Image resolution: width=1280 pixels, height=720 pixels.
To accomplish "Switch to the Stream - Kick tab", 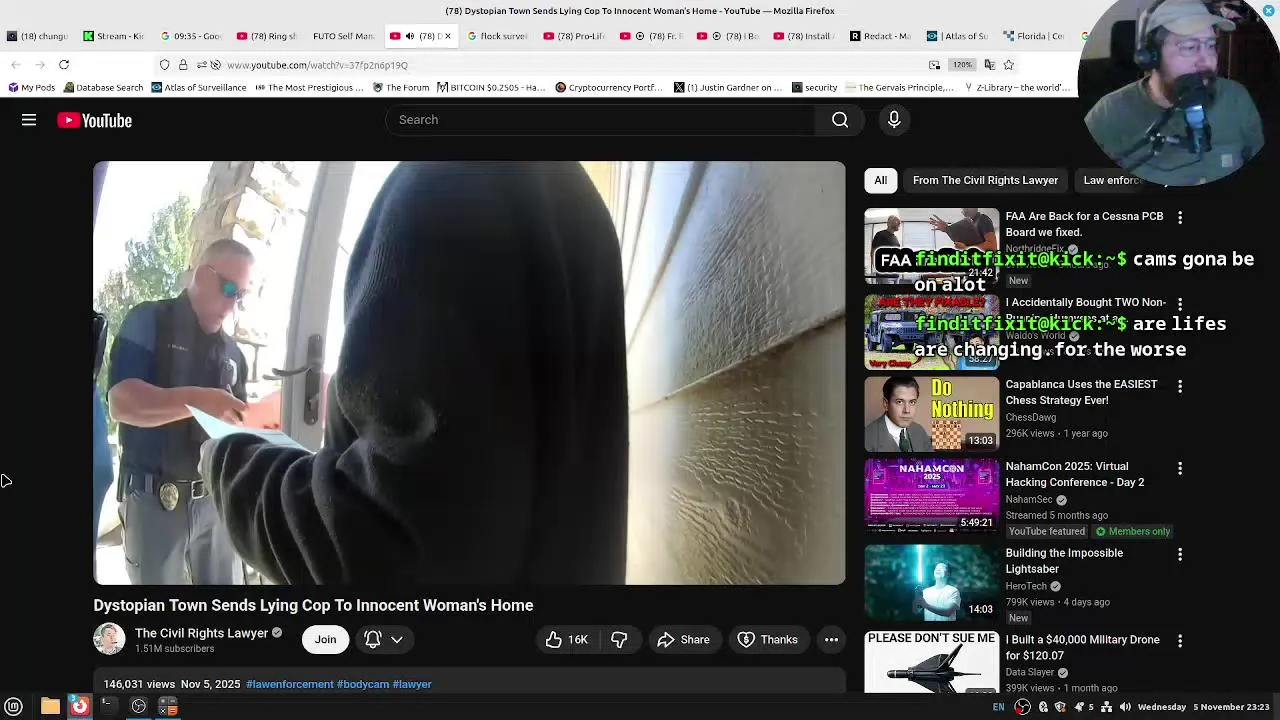I will [115, 36].
